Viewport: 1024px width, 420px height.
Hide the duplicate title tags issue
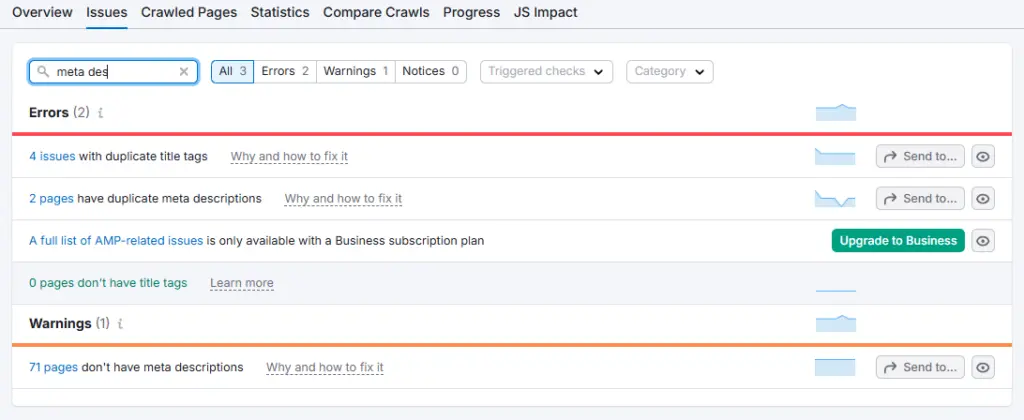[x=984, y=157]
